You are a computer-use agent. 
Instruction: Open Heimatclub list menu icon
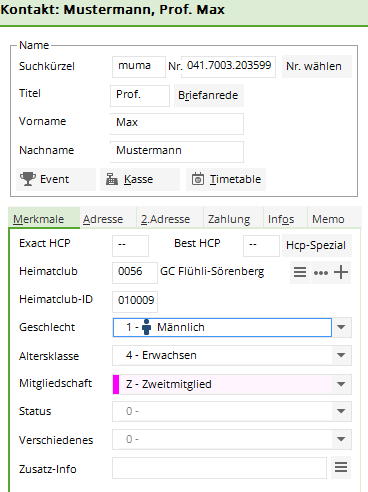click(x=300, y=272)
